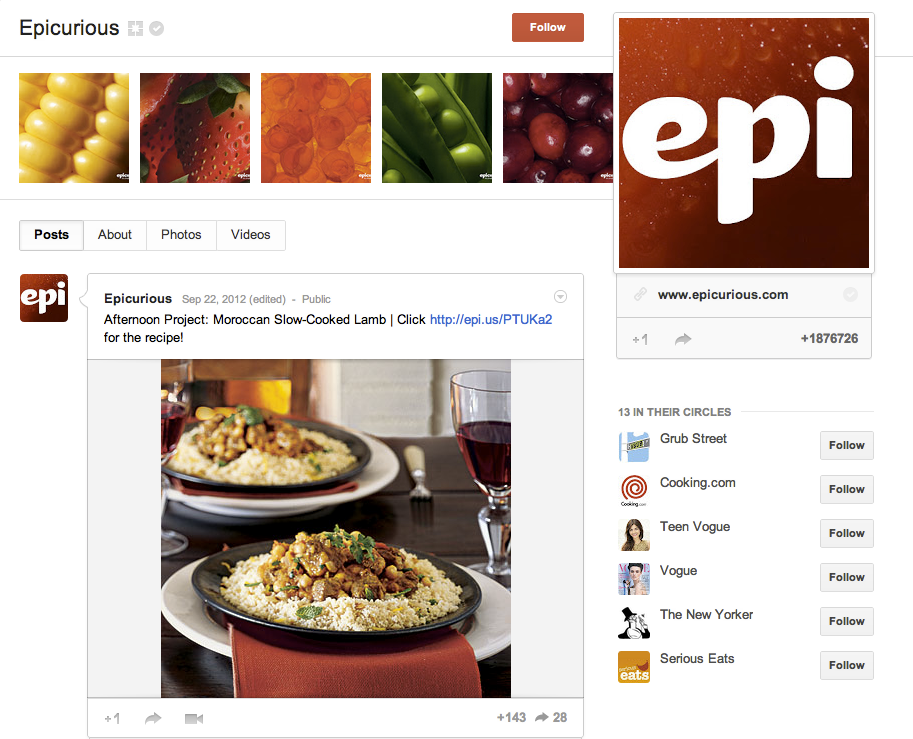Open the post options dropdown arrow
Viewport: 913px width, 739px height.
click(560, 297)
